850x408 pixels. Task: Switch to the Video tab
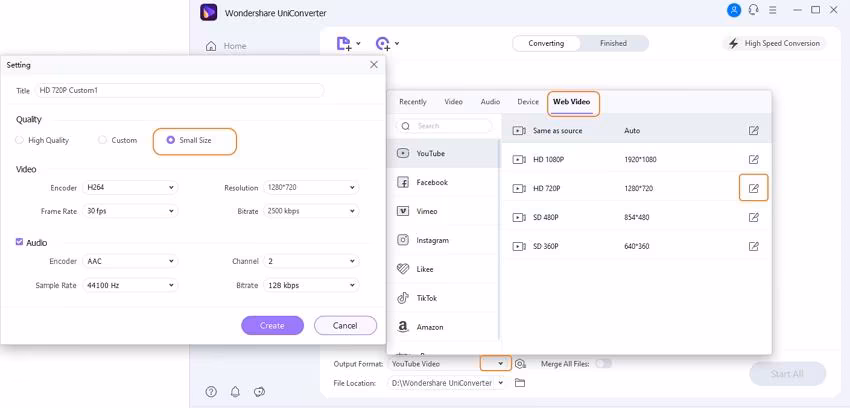click(x=454, y=102)
